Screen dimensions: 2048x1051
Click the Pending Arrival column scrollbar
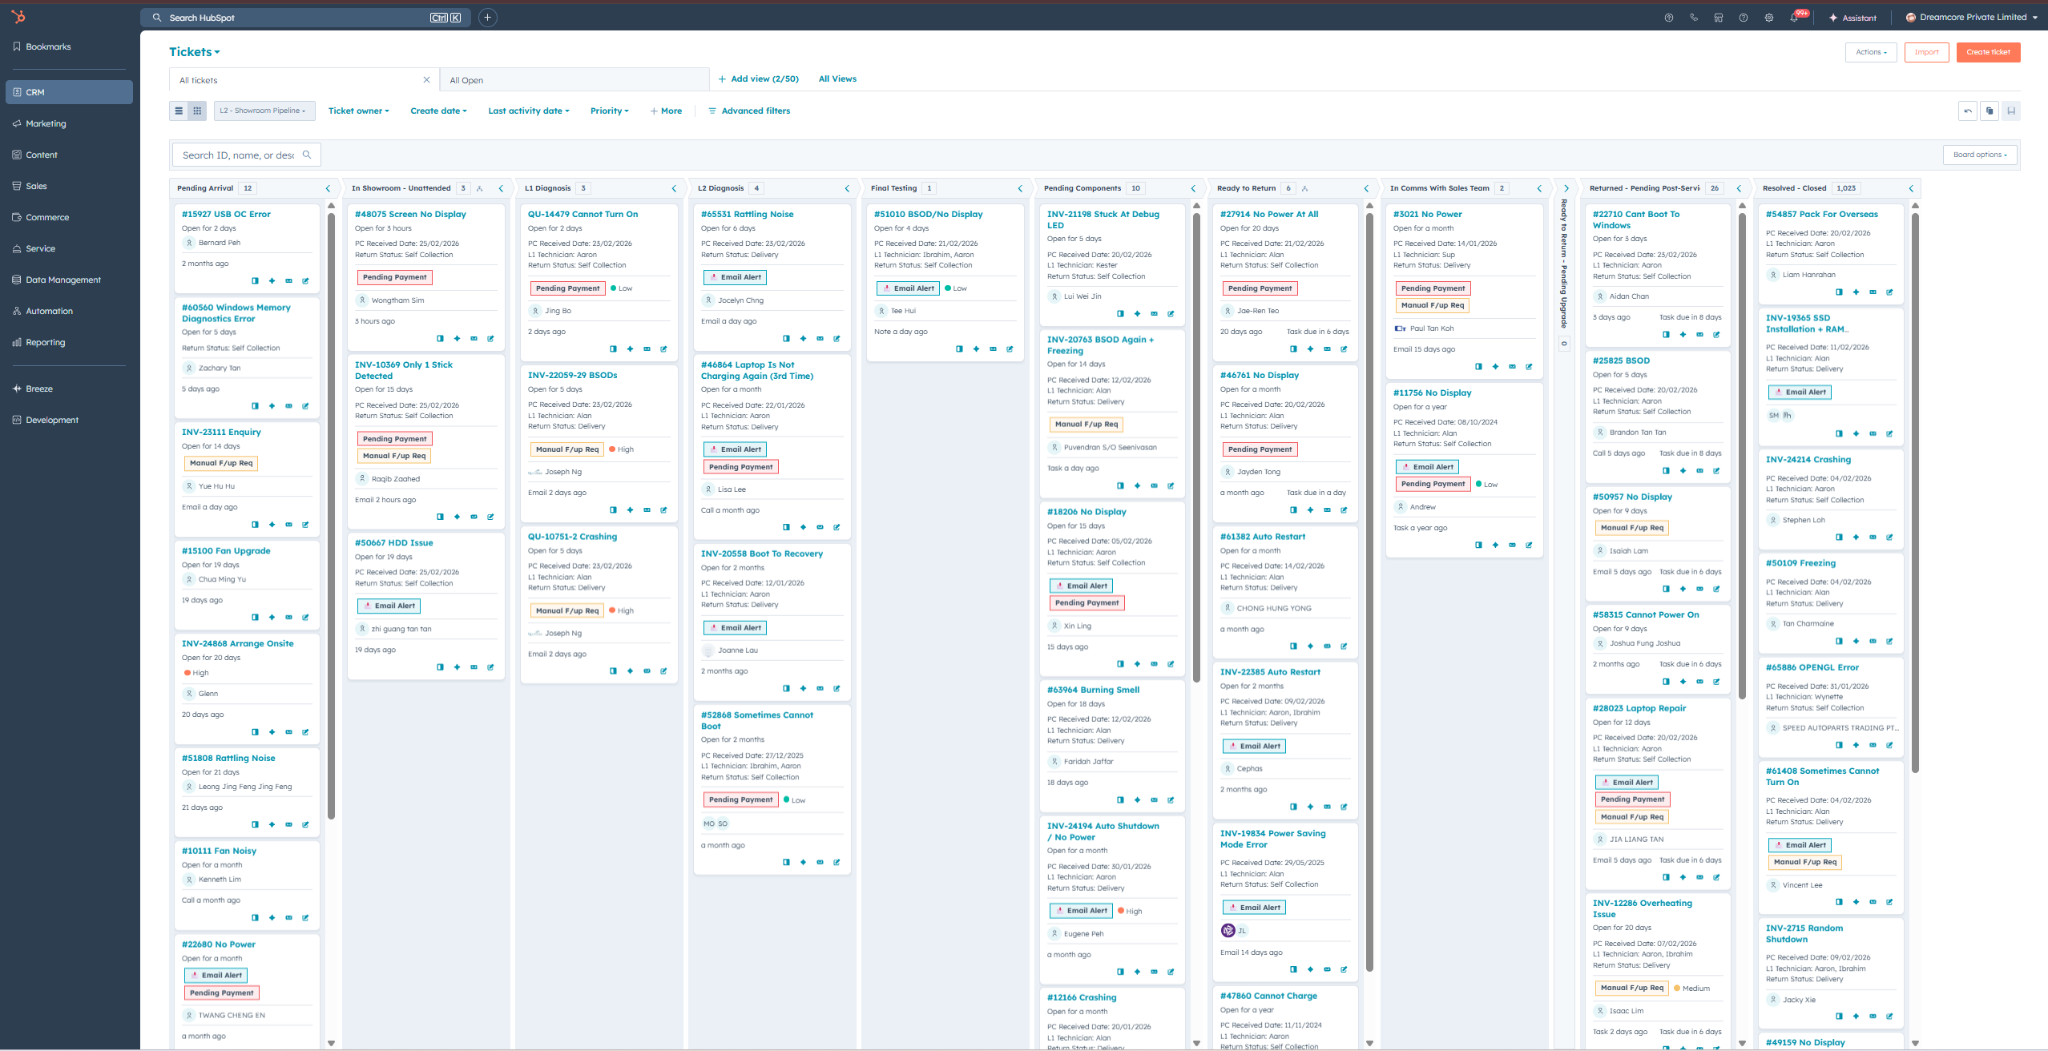pyautogui.click(x=331, y=500)
